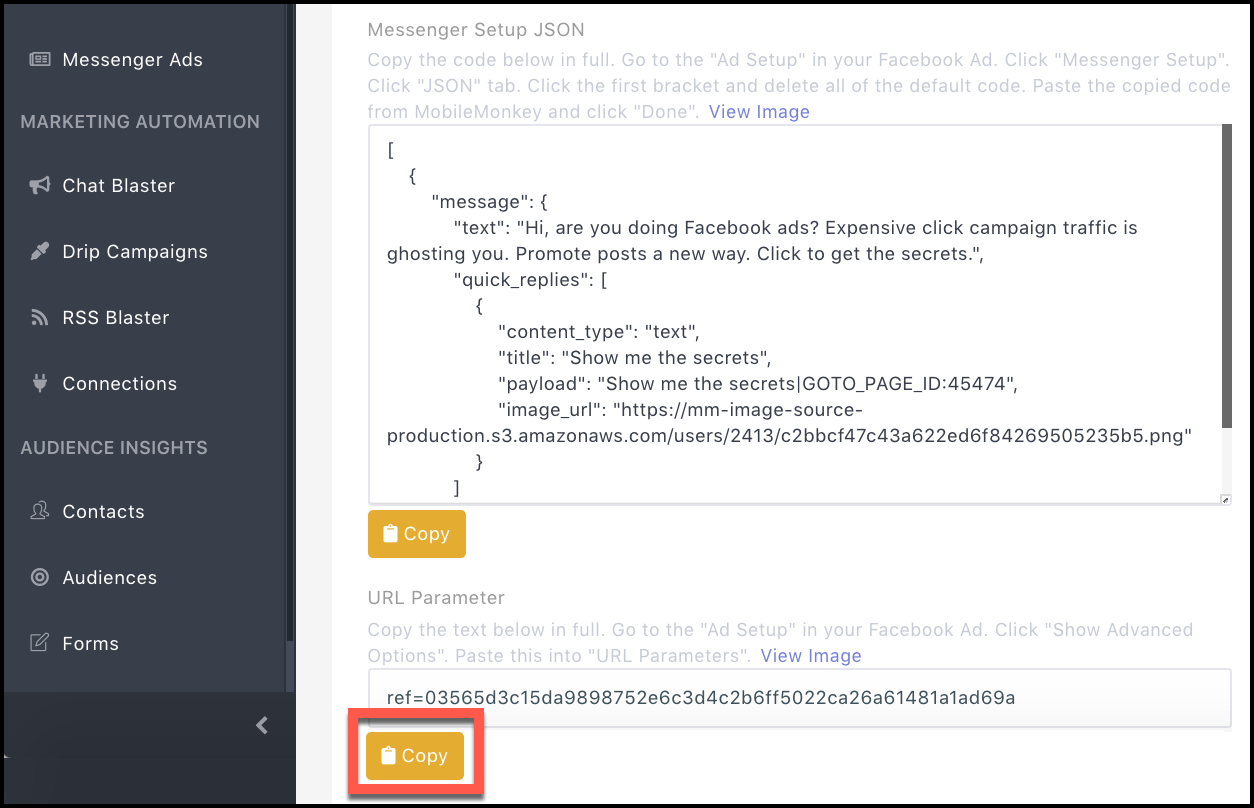
Task: Open View Image link for URL Parameter
Action: (811, 655)
